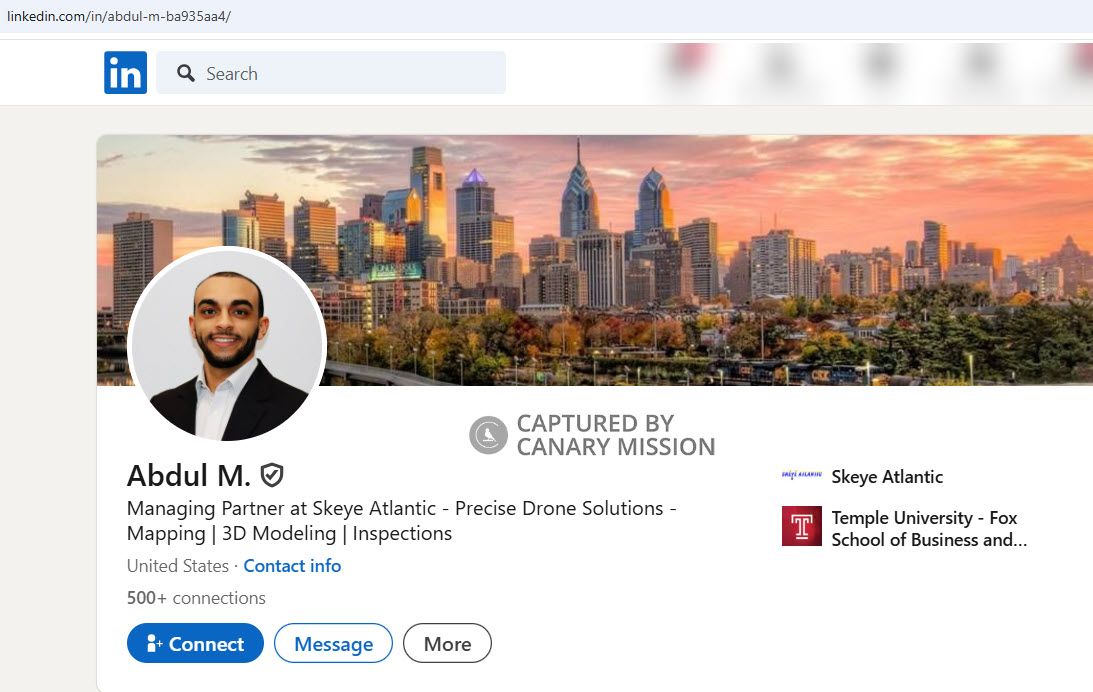Screen dimensions: 1093x692
Task: Click the Canary Mission watermark icon
Action: click(x=486, y=434)
